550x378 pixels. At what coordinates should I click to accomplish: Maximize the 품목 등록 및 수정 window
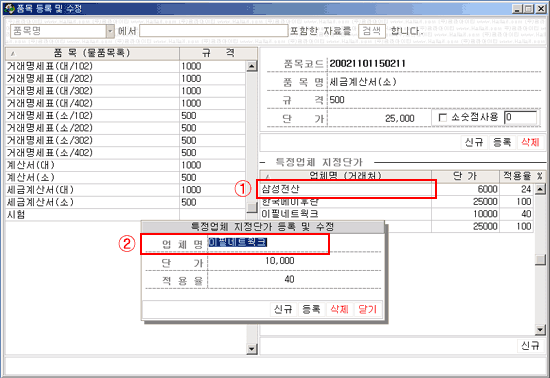pos(528,9)
